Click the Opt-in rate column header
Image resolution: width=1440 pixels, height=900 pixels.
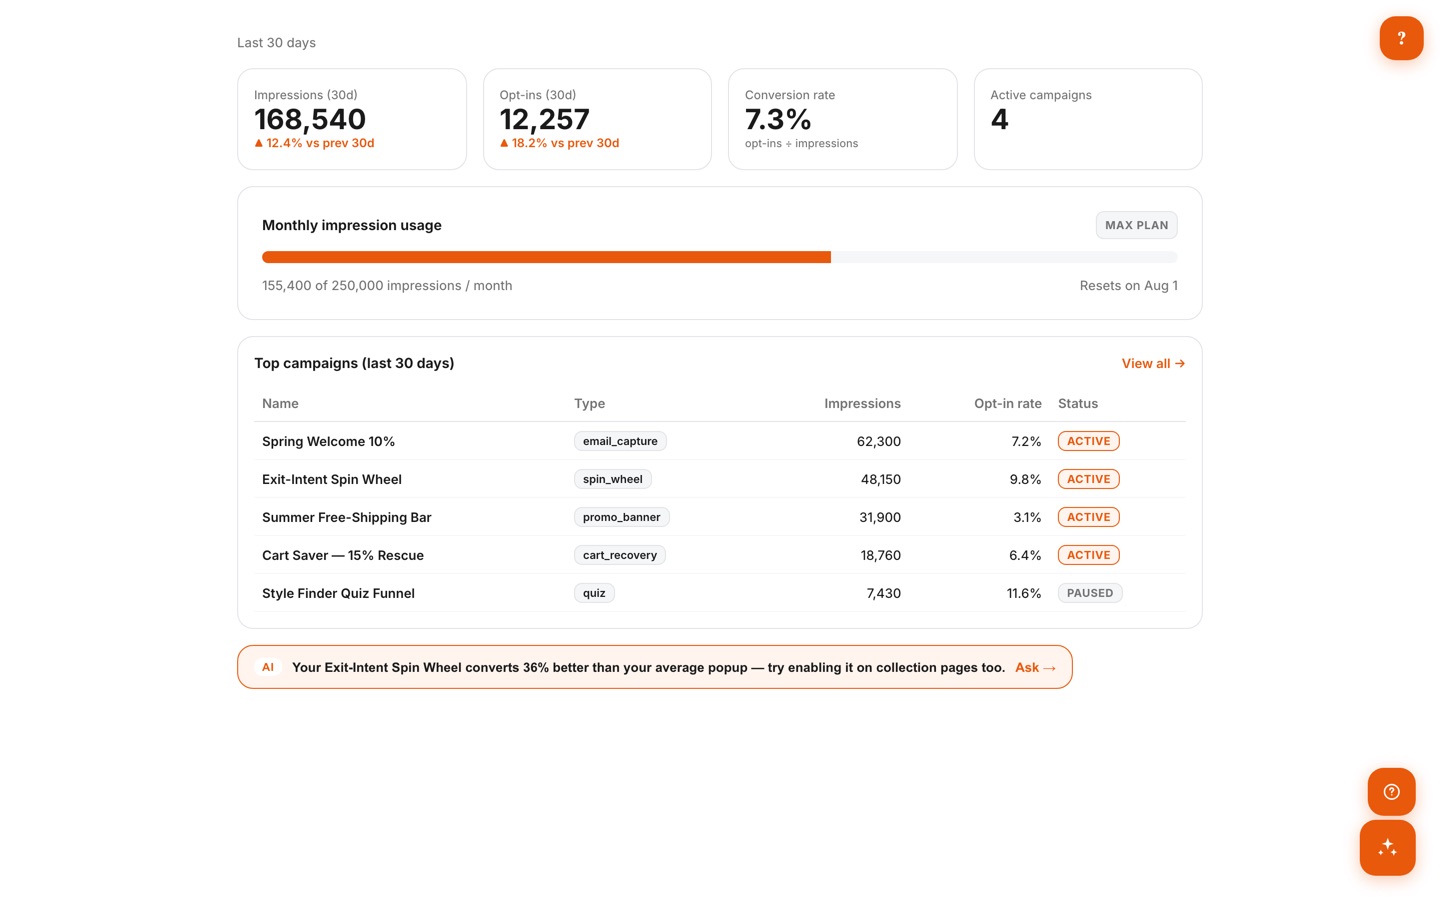[1007, 403]
